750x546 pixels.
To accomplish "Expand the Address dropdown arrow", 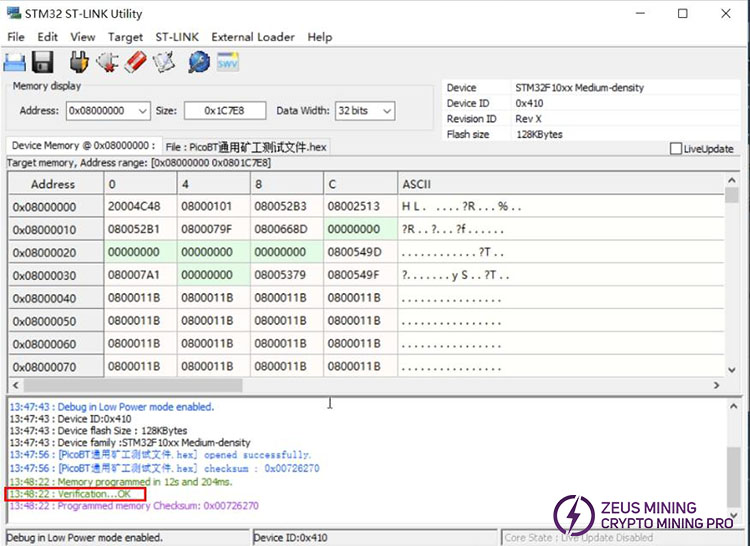I will tap(140, 111).
